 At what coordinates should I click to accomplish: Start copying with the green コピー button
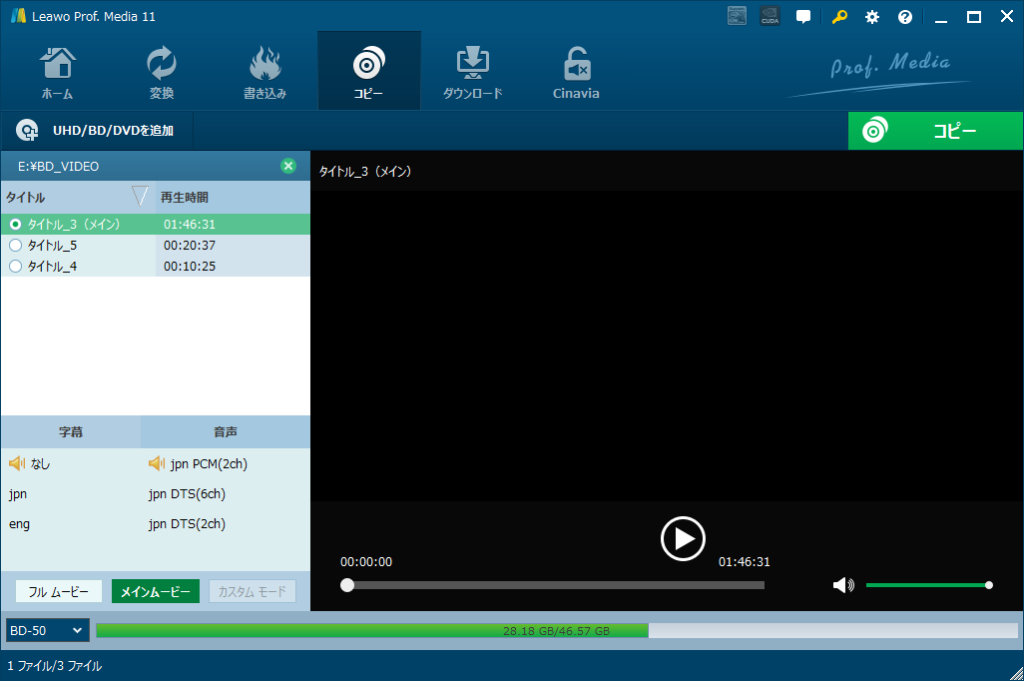click(x=935, y=131)
